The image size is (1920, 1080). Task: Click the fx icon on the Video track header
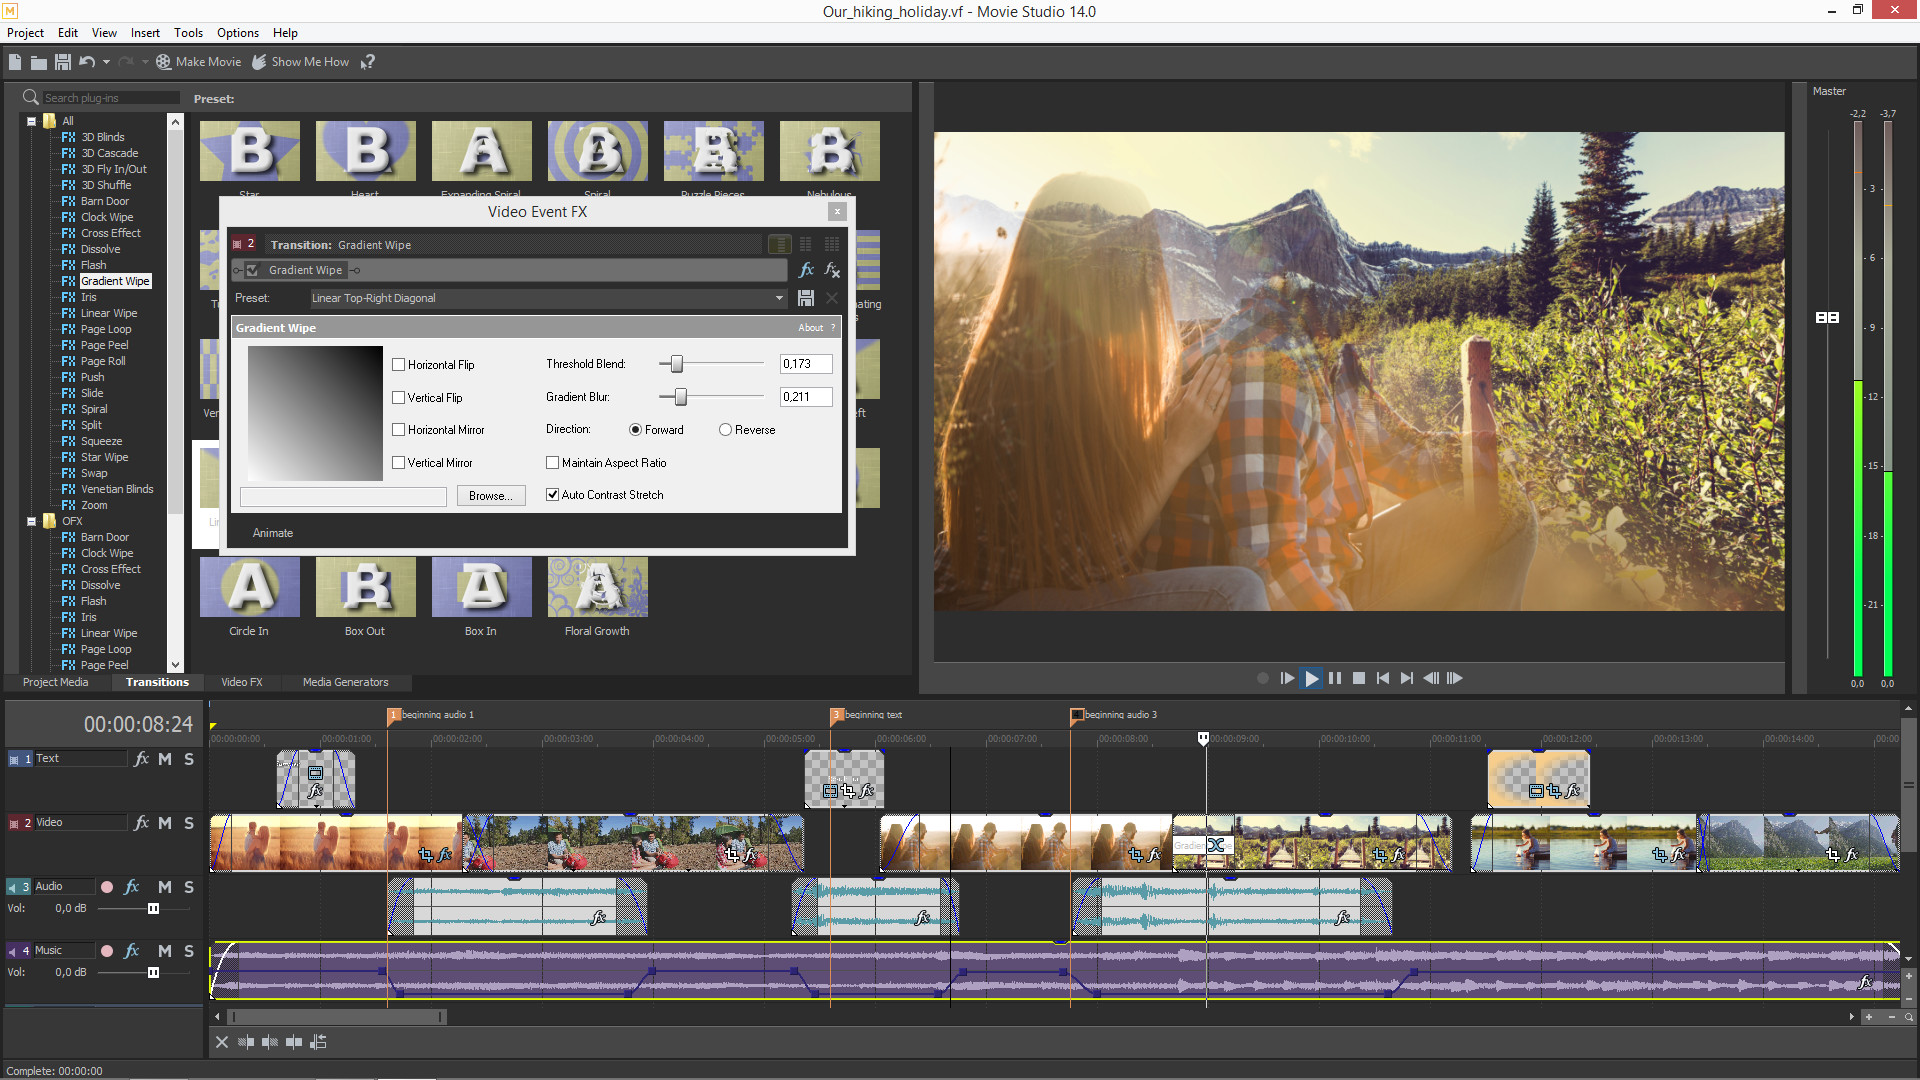pos(140,822)
